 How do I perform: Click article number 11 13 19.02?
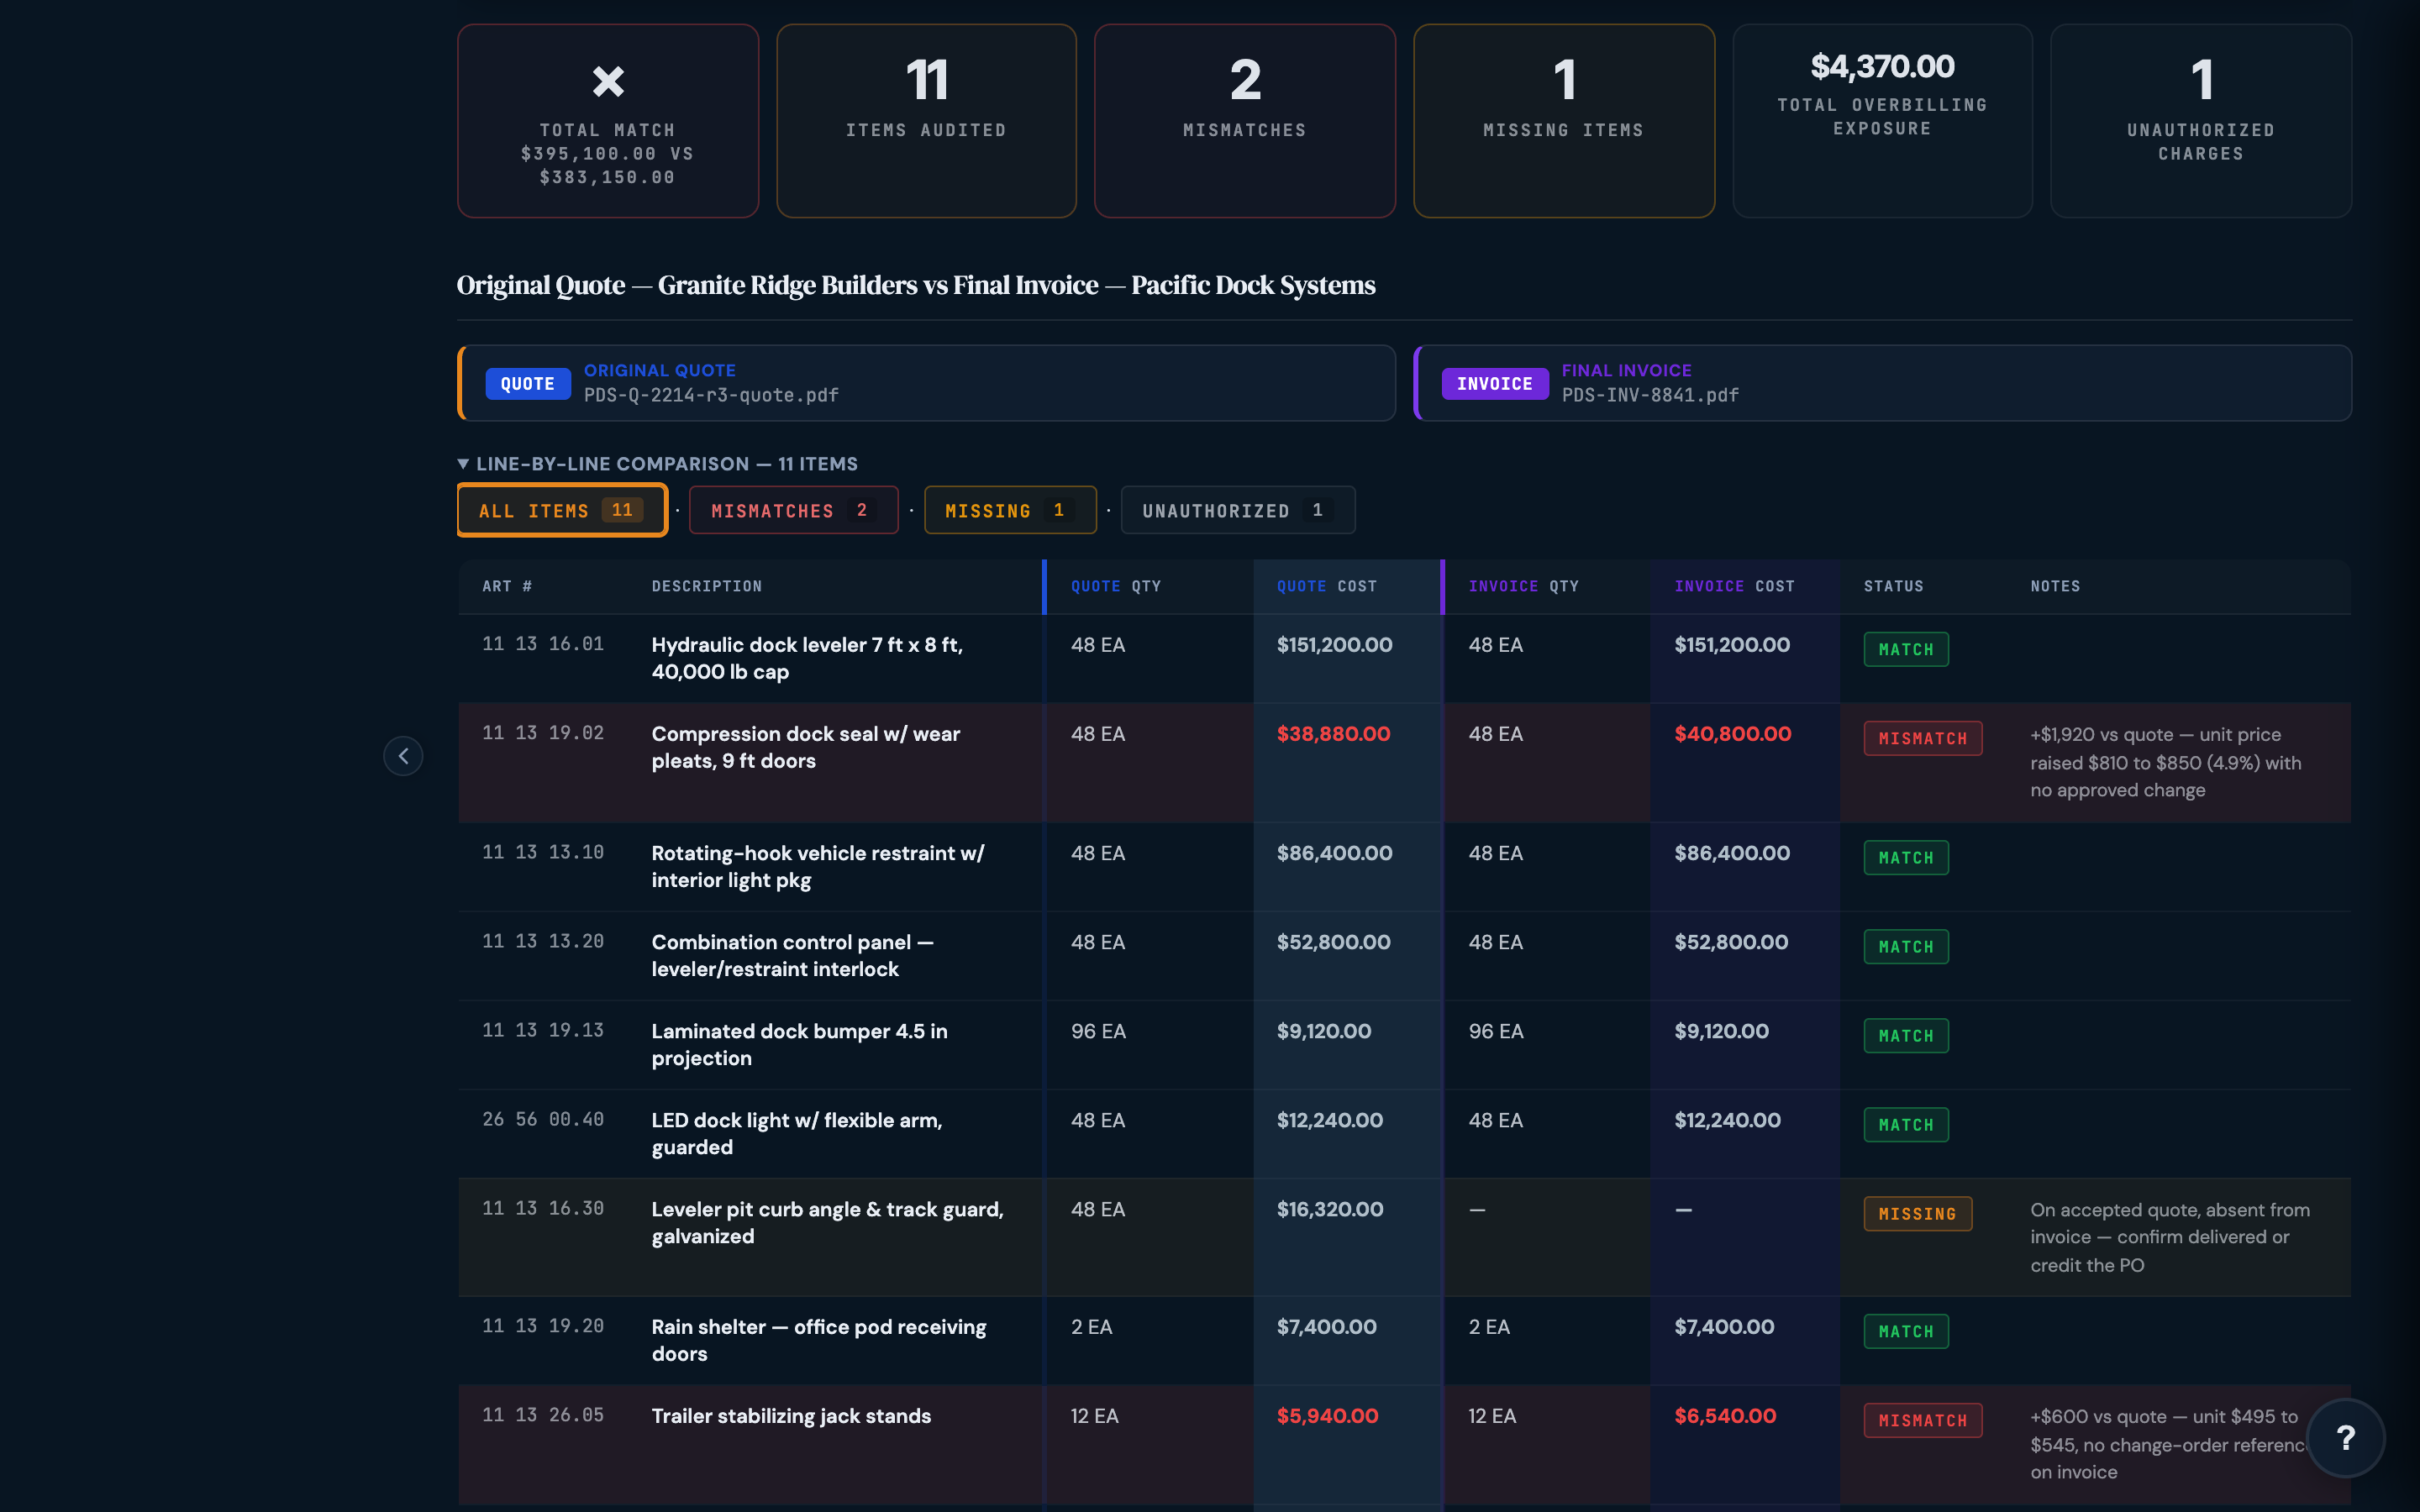(x=543, y=734)
